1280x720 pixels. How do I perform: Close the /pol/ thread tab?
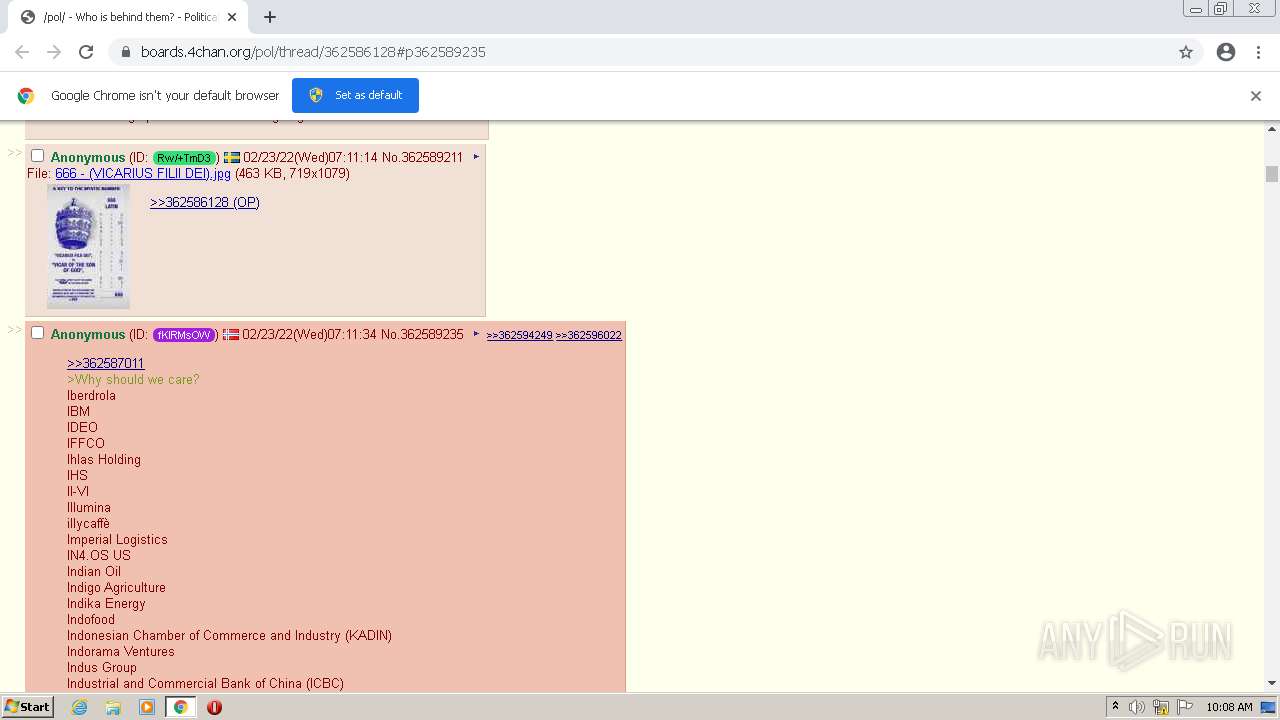232,17
